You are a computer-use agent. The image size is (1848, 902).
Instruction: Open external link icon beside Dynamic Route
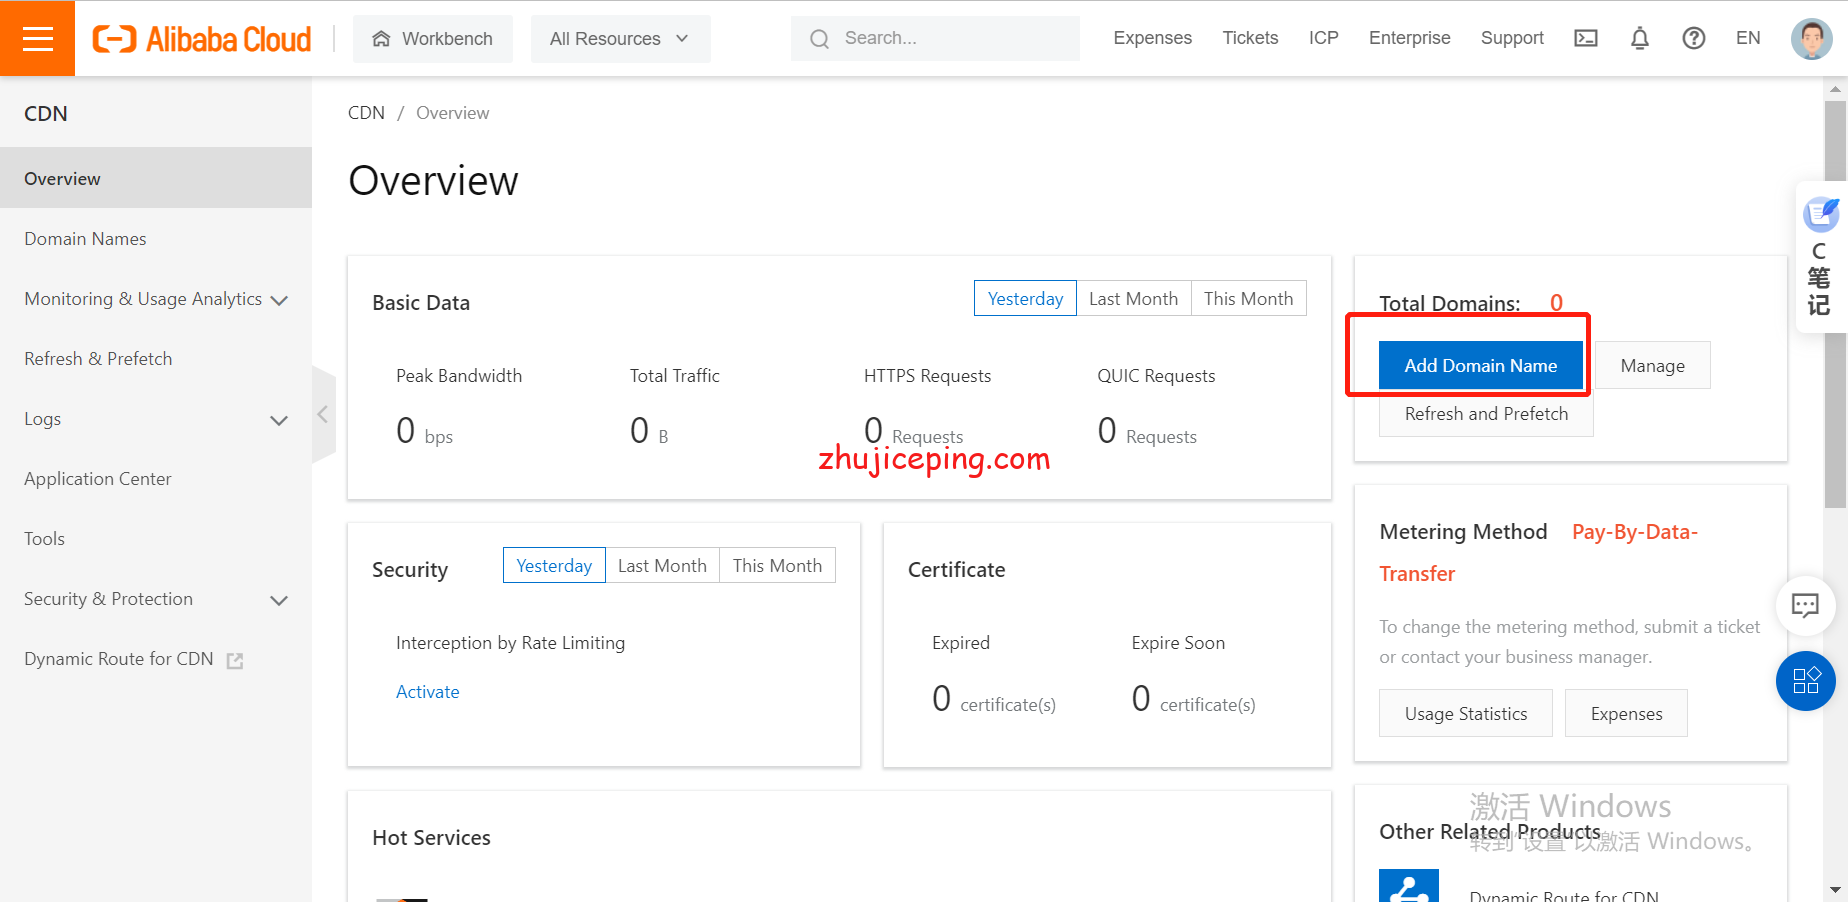pyautogui.click(x=235, y=660)
